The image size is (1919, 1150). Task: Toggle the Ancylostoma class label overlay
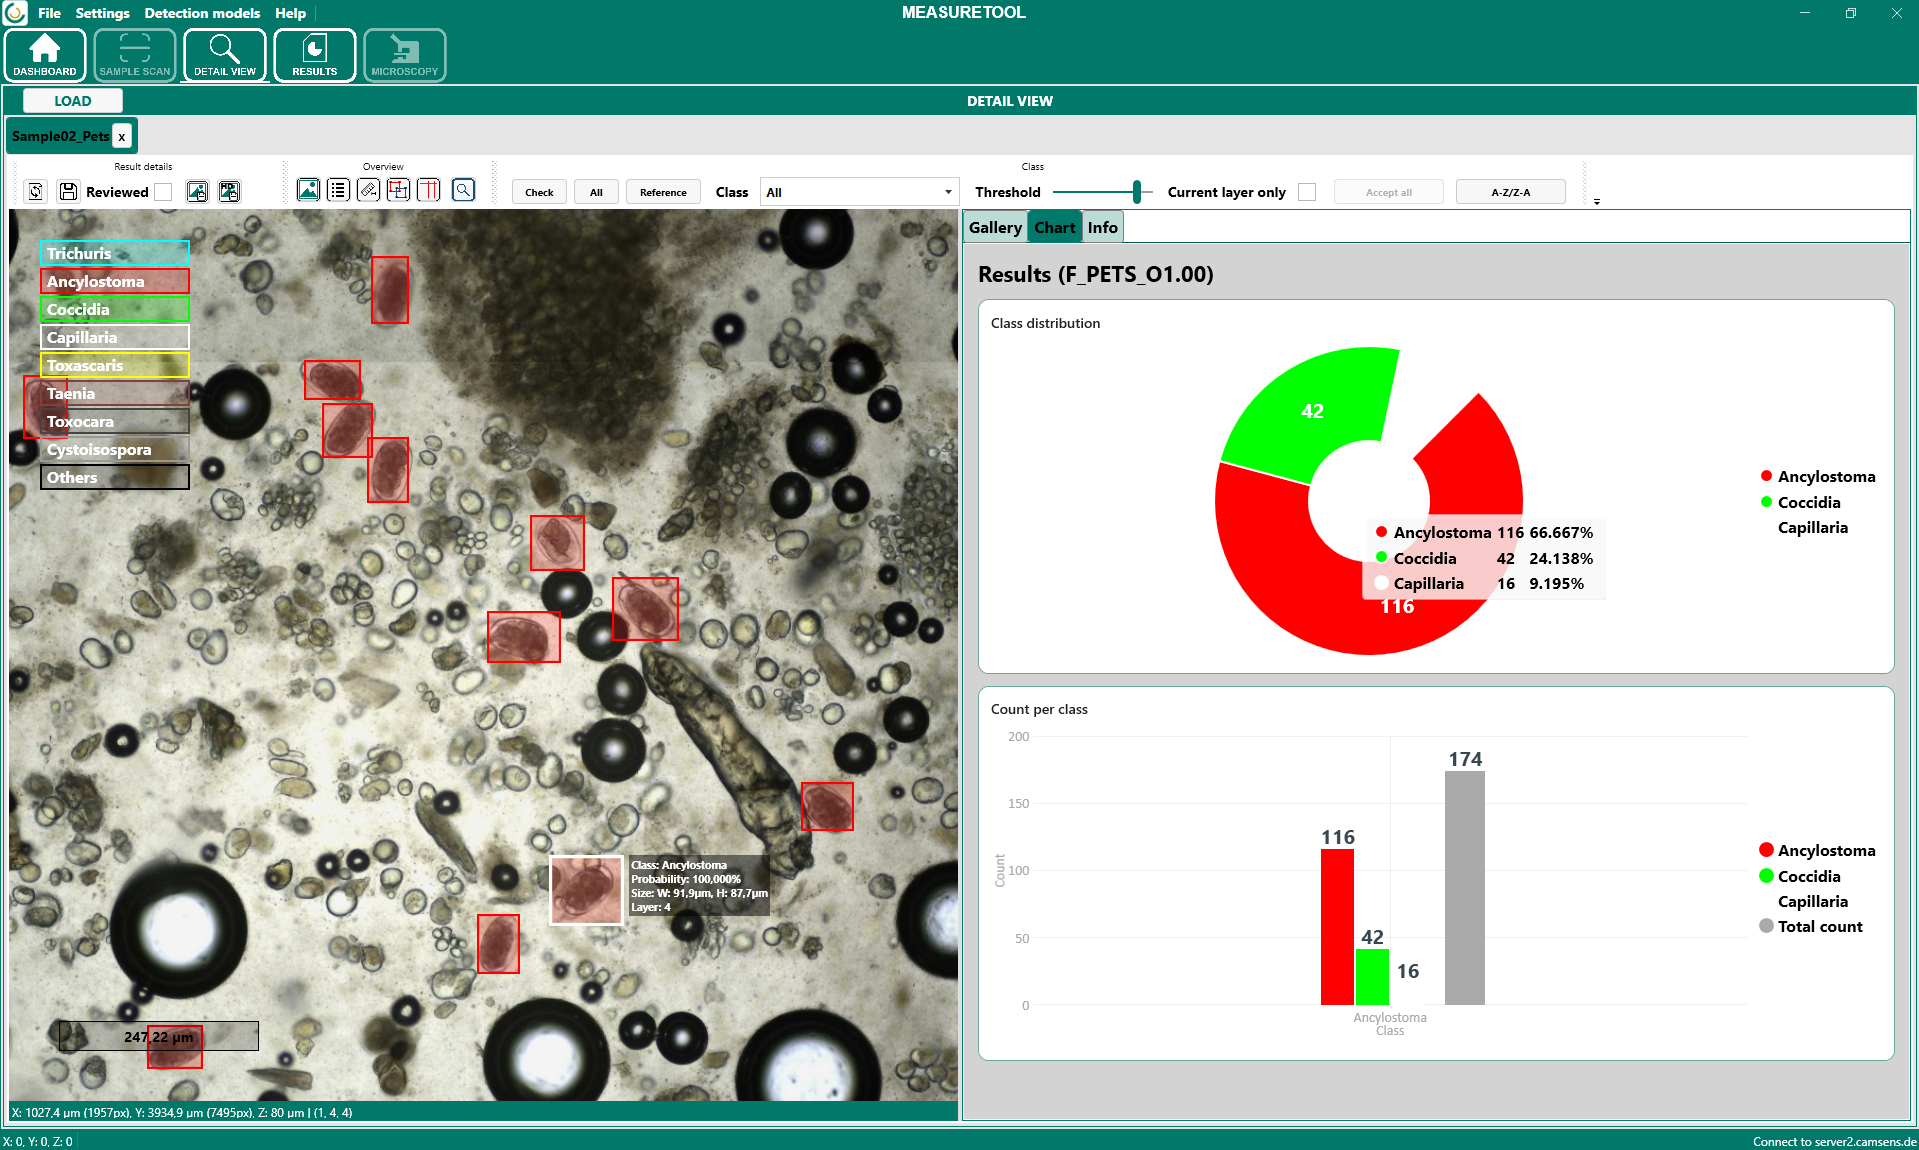114,282
